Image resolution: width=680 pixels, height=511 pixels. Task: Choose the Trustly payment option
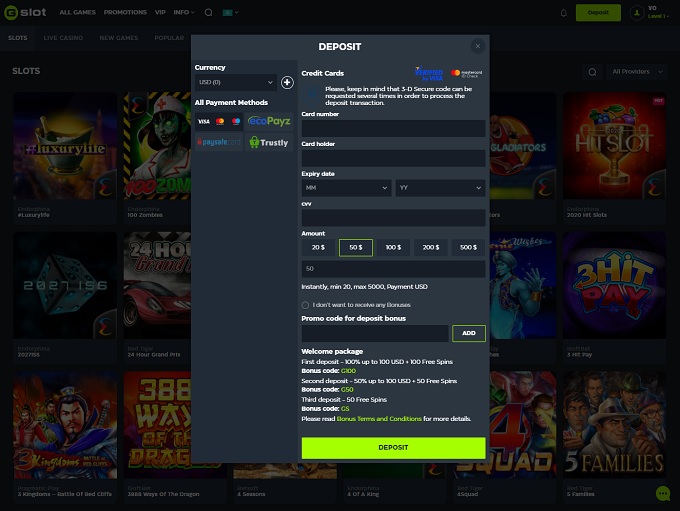(x=268, y=142)
